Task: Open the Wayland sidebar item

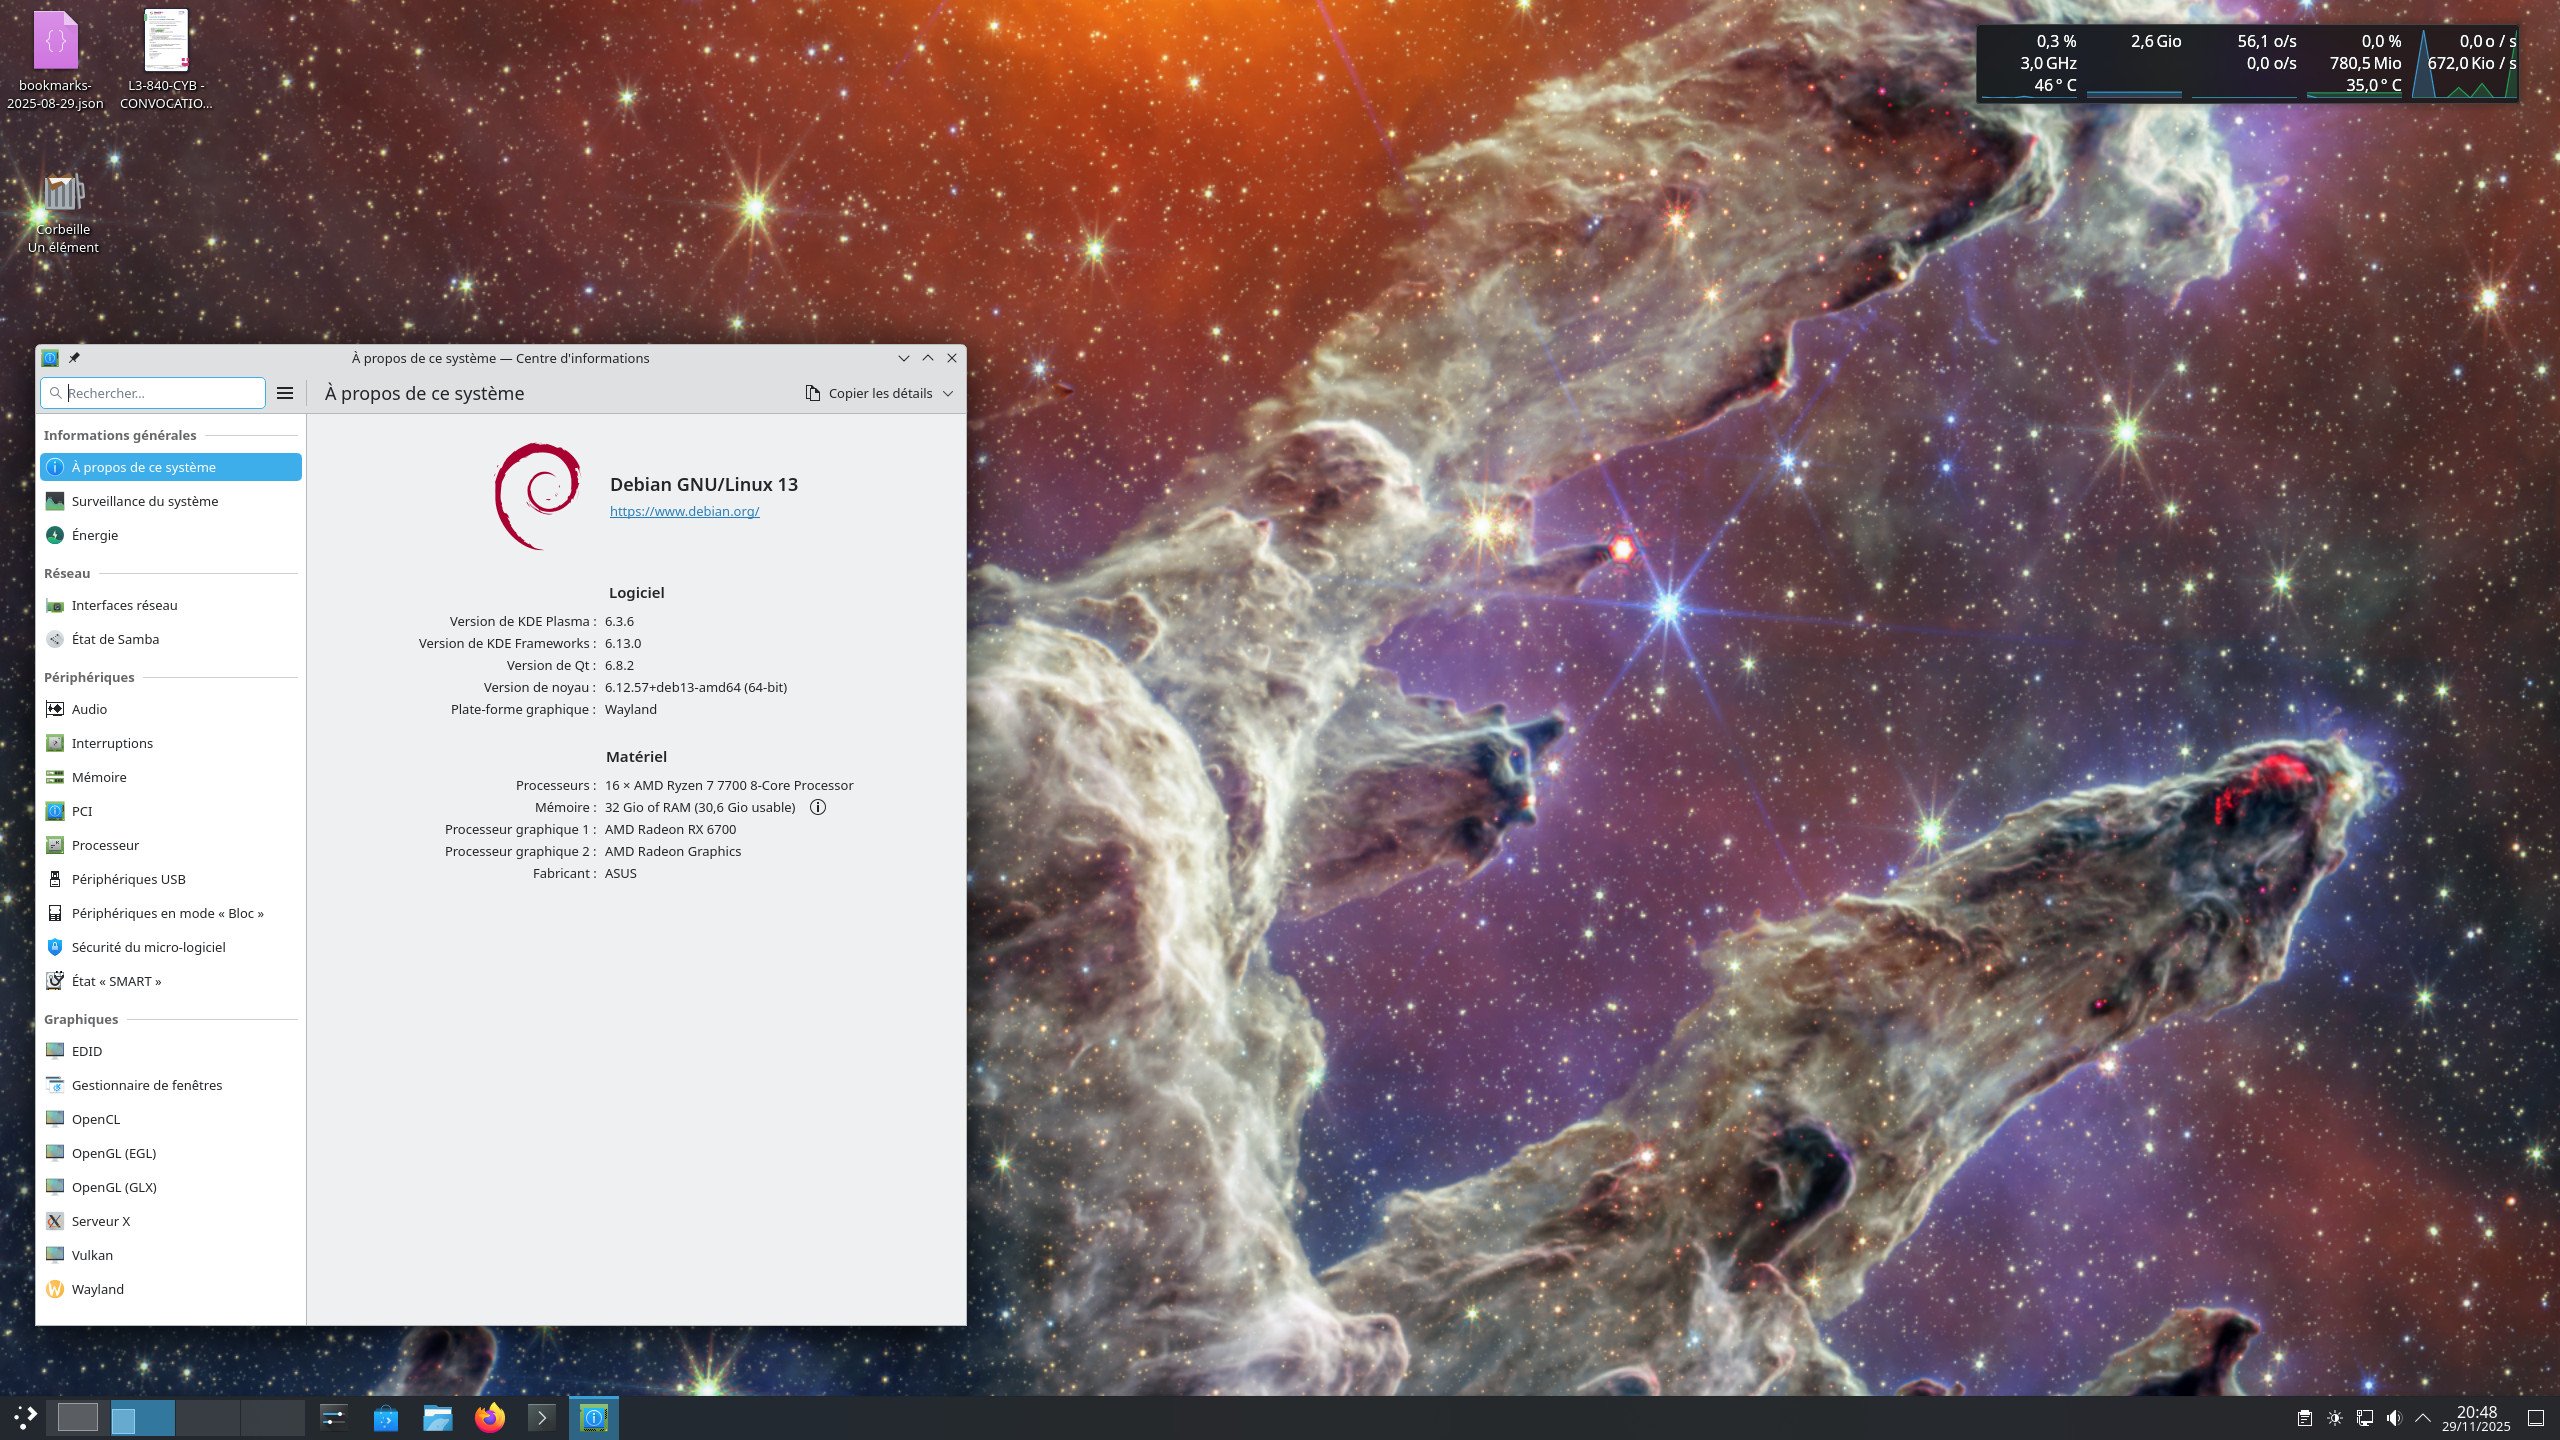Action: pos(97,1289)
